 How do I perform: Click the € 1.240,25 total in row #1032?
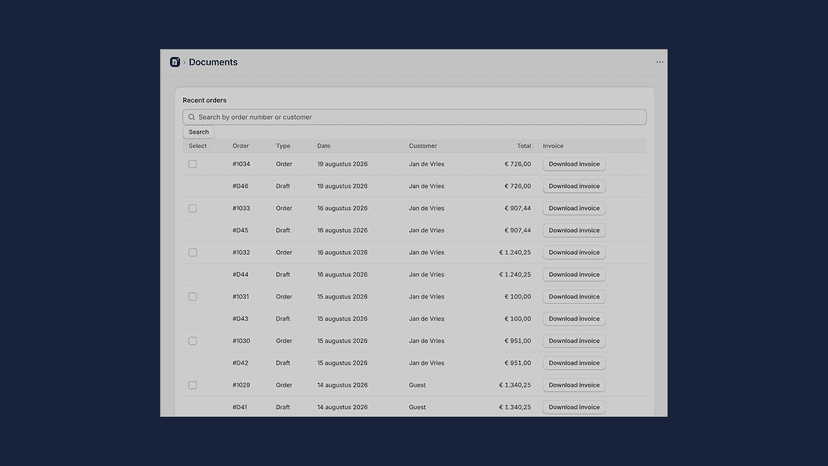(515, 253)
